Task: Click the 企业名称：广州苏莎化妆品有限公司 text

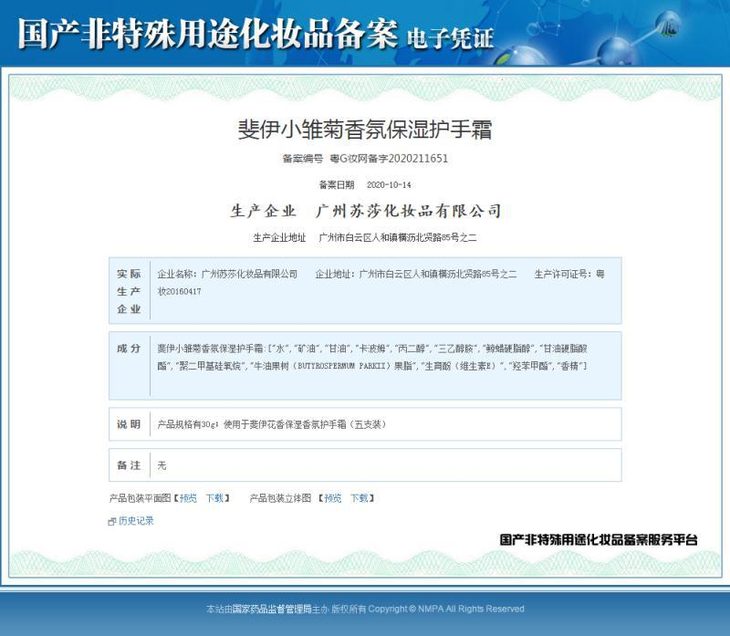Action: coord(228,274)
